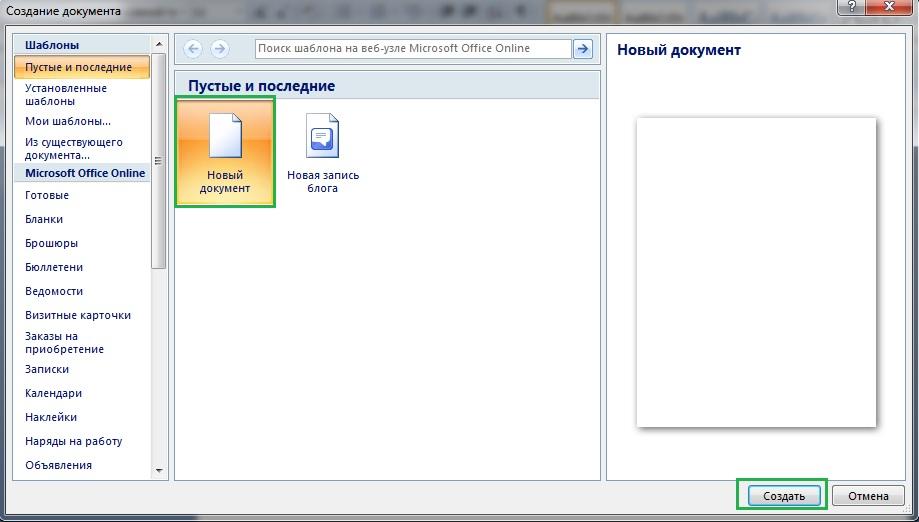The image size is (919, 522).
Task: Open Мои шаблоны... option
Action: pos(68,122)
